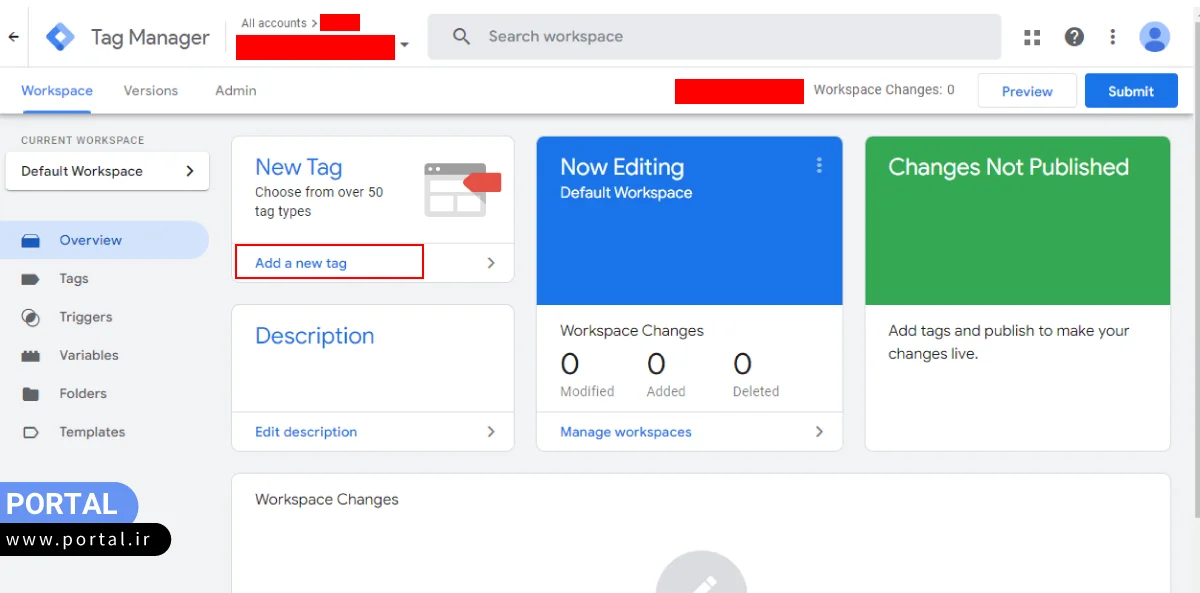Open Triggers from the sidebar

85,317
